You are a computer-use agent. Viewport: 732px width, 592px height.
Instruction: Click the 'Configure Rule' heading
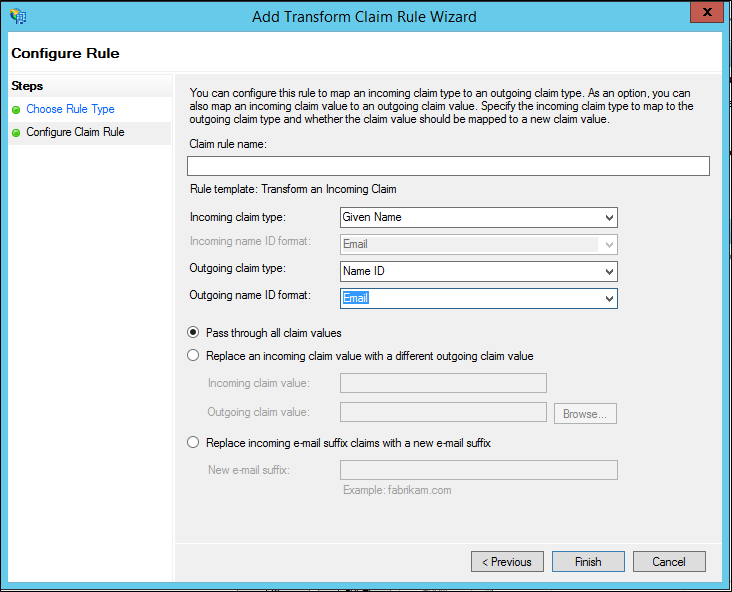click(65, 53)
